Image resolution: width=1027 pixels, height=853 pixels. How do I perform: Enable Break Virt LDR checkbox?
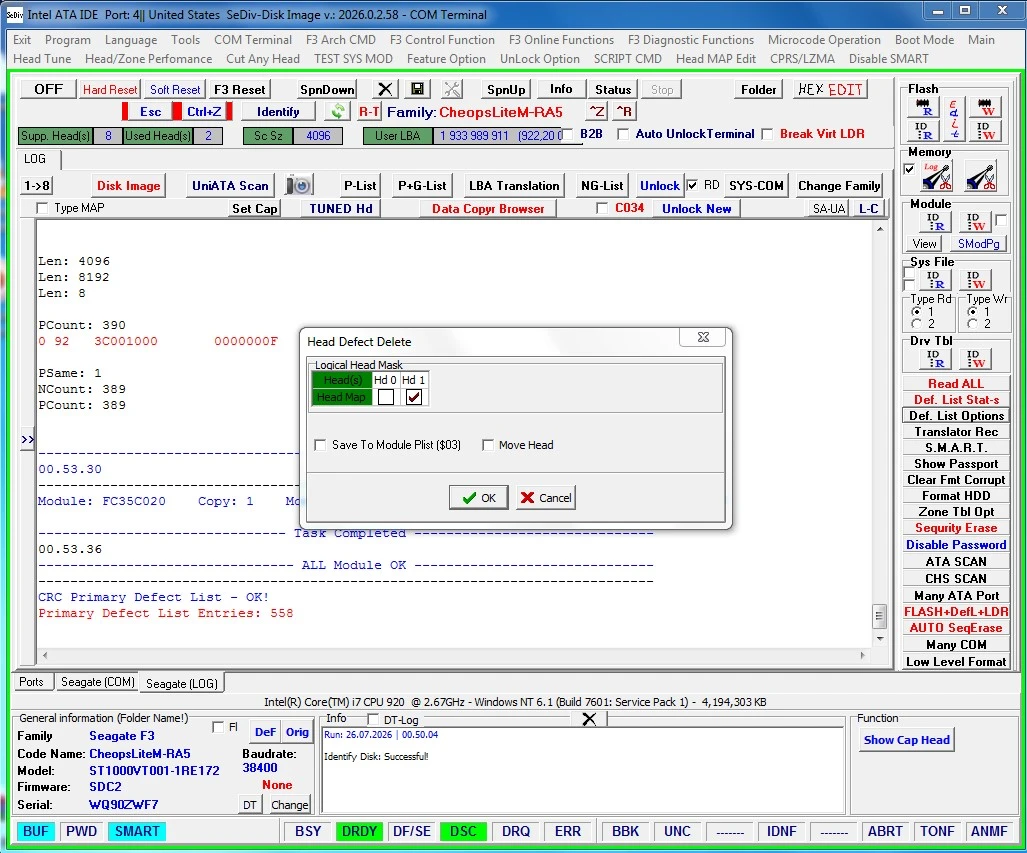click(x=767, y=134)
